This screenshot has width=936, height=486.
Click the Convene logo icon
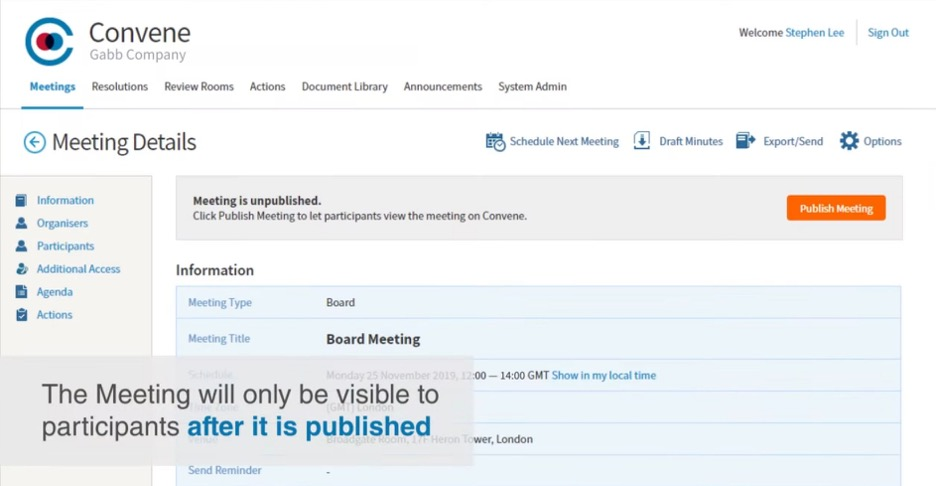(49, 41)
